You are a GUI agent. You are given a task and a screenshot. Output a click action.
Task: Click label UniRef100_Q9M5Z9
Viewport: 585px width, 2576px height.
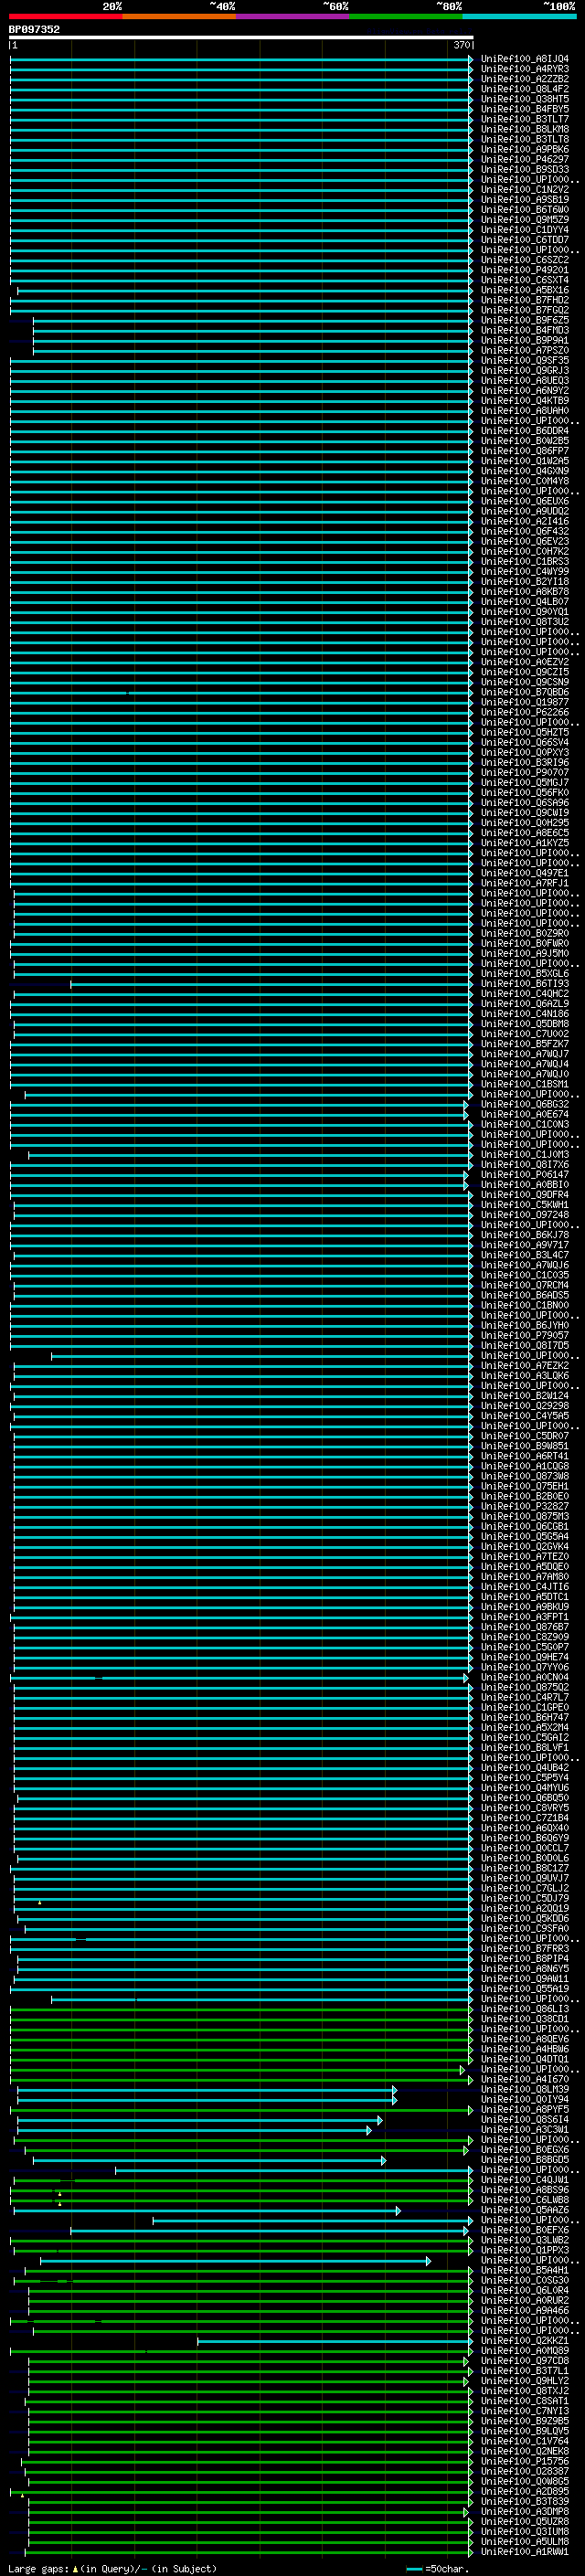(x=525, y=219)
